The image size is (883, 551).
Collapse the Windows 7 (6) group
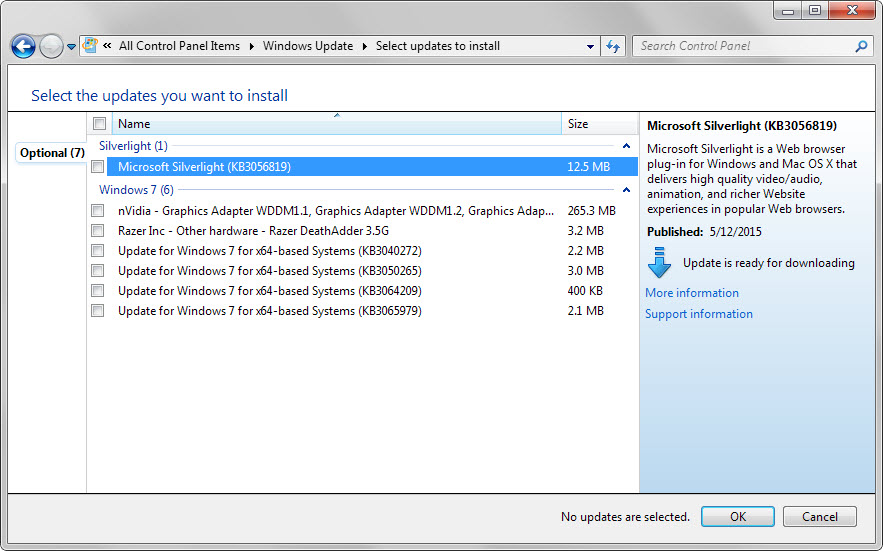click(626, 190)
